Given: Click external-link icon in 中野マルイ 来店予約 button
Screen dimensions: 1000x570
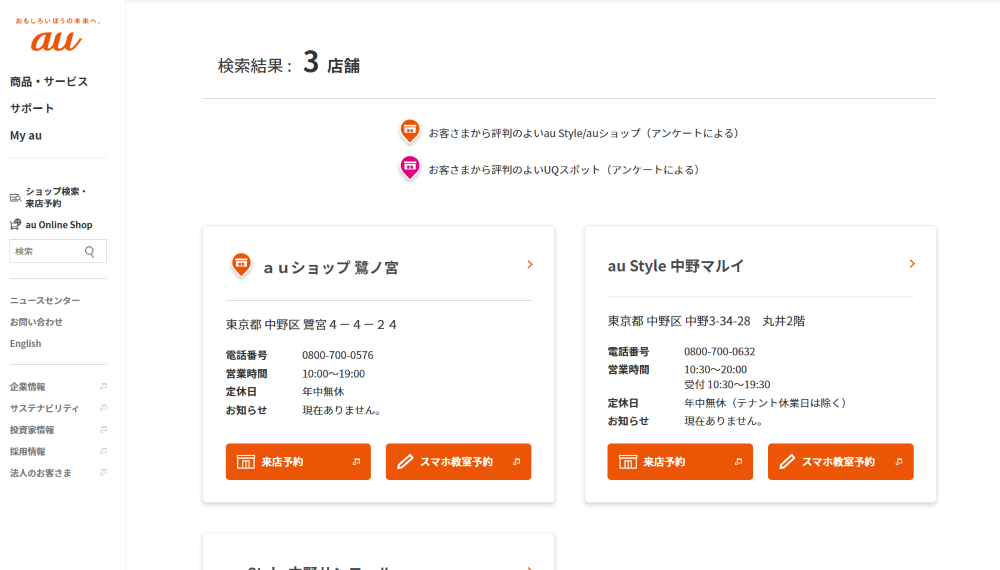Looking at the screenshot, I should (739, 462).
